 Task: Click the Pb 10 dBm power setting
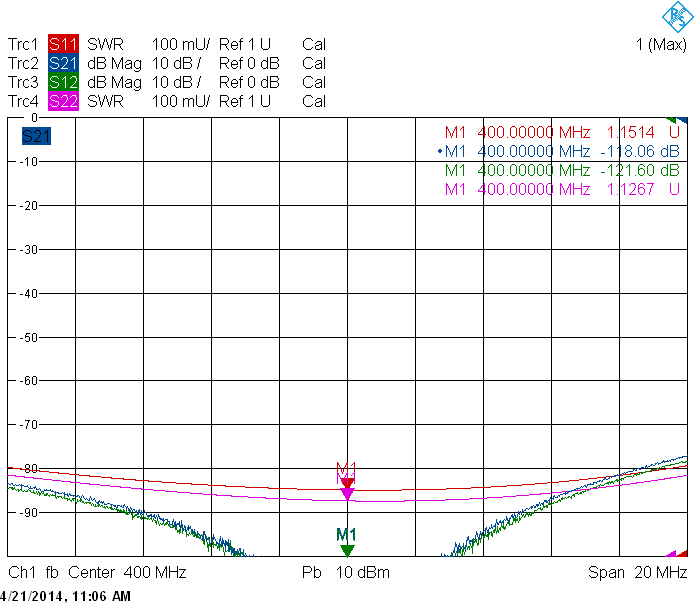(346, 572)
